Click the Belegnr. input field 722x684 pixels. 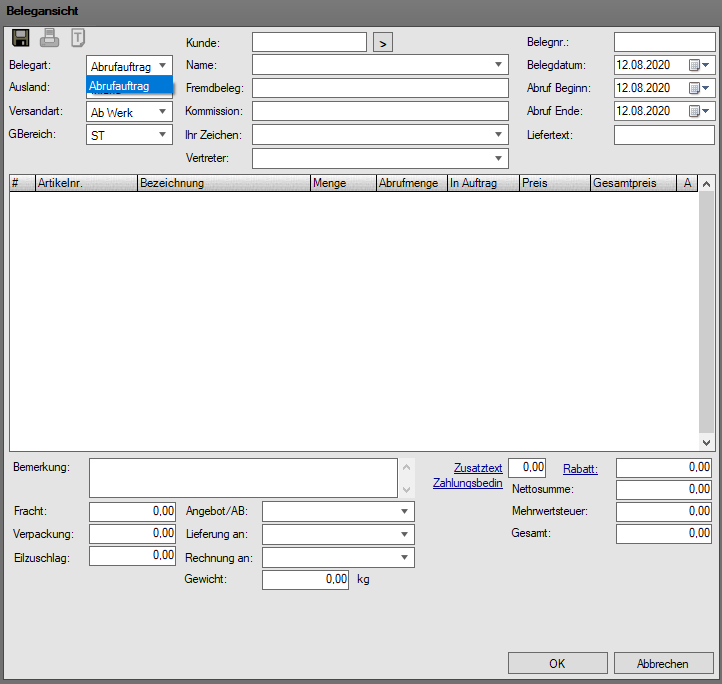[x=664, y=42]
